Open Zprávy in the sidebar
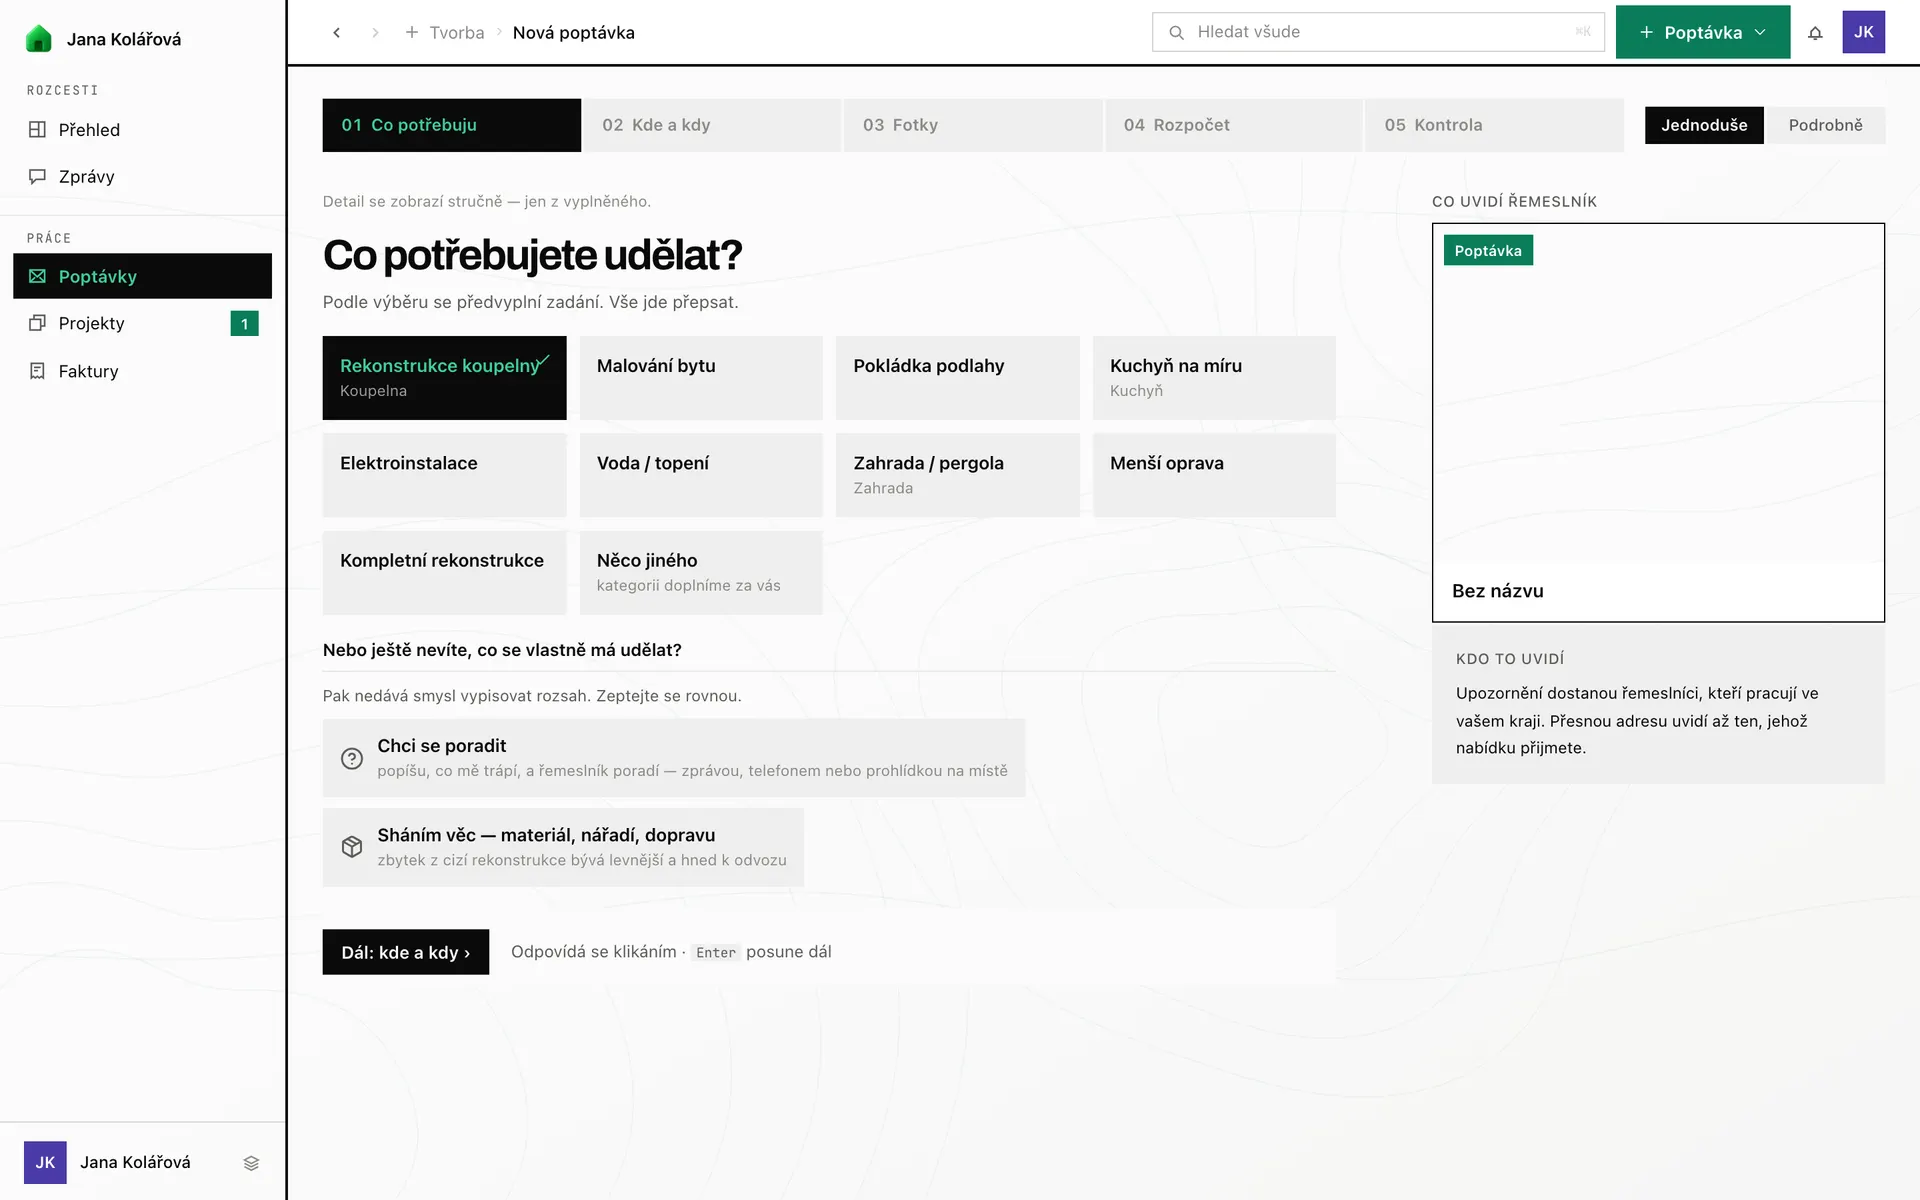1920x1200 pixels. pyautogui.click(x=142, y=176)
